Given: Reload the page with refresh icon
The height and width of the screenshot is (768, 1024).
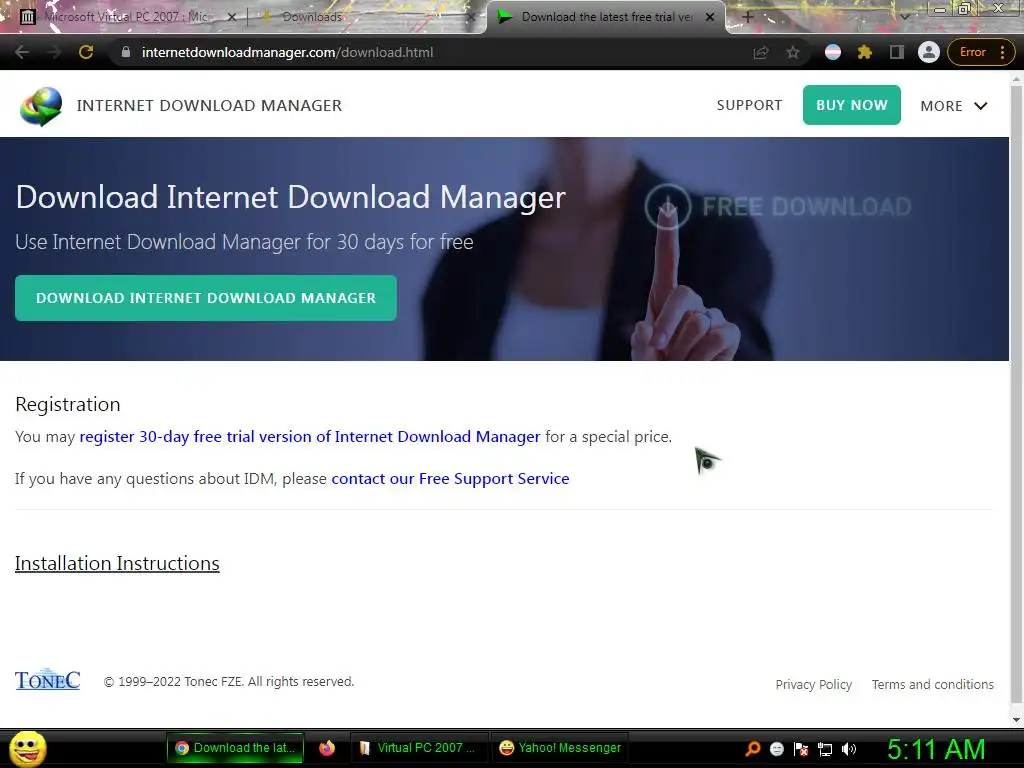Looking at the screenshot, I should point(86,52).
